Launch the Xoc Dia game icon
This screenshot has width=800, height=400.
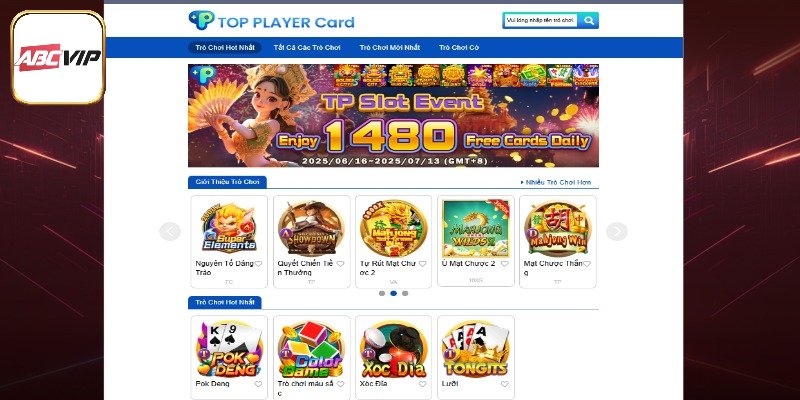[393, 348]
